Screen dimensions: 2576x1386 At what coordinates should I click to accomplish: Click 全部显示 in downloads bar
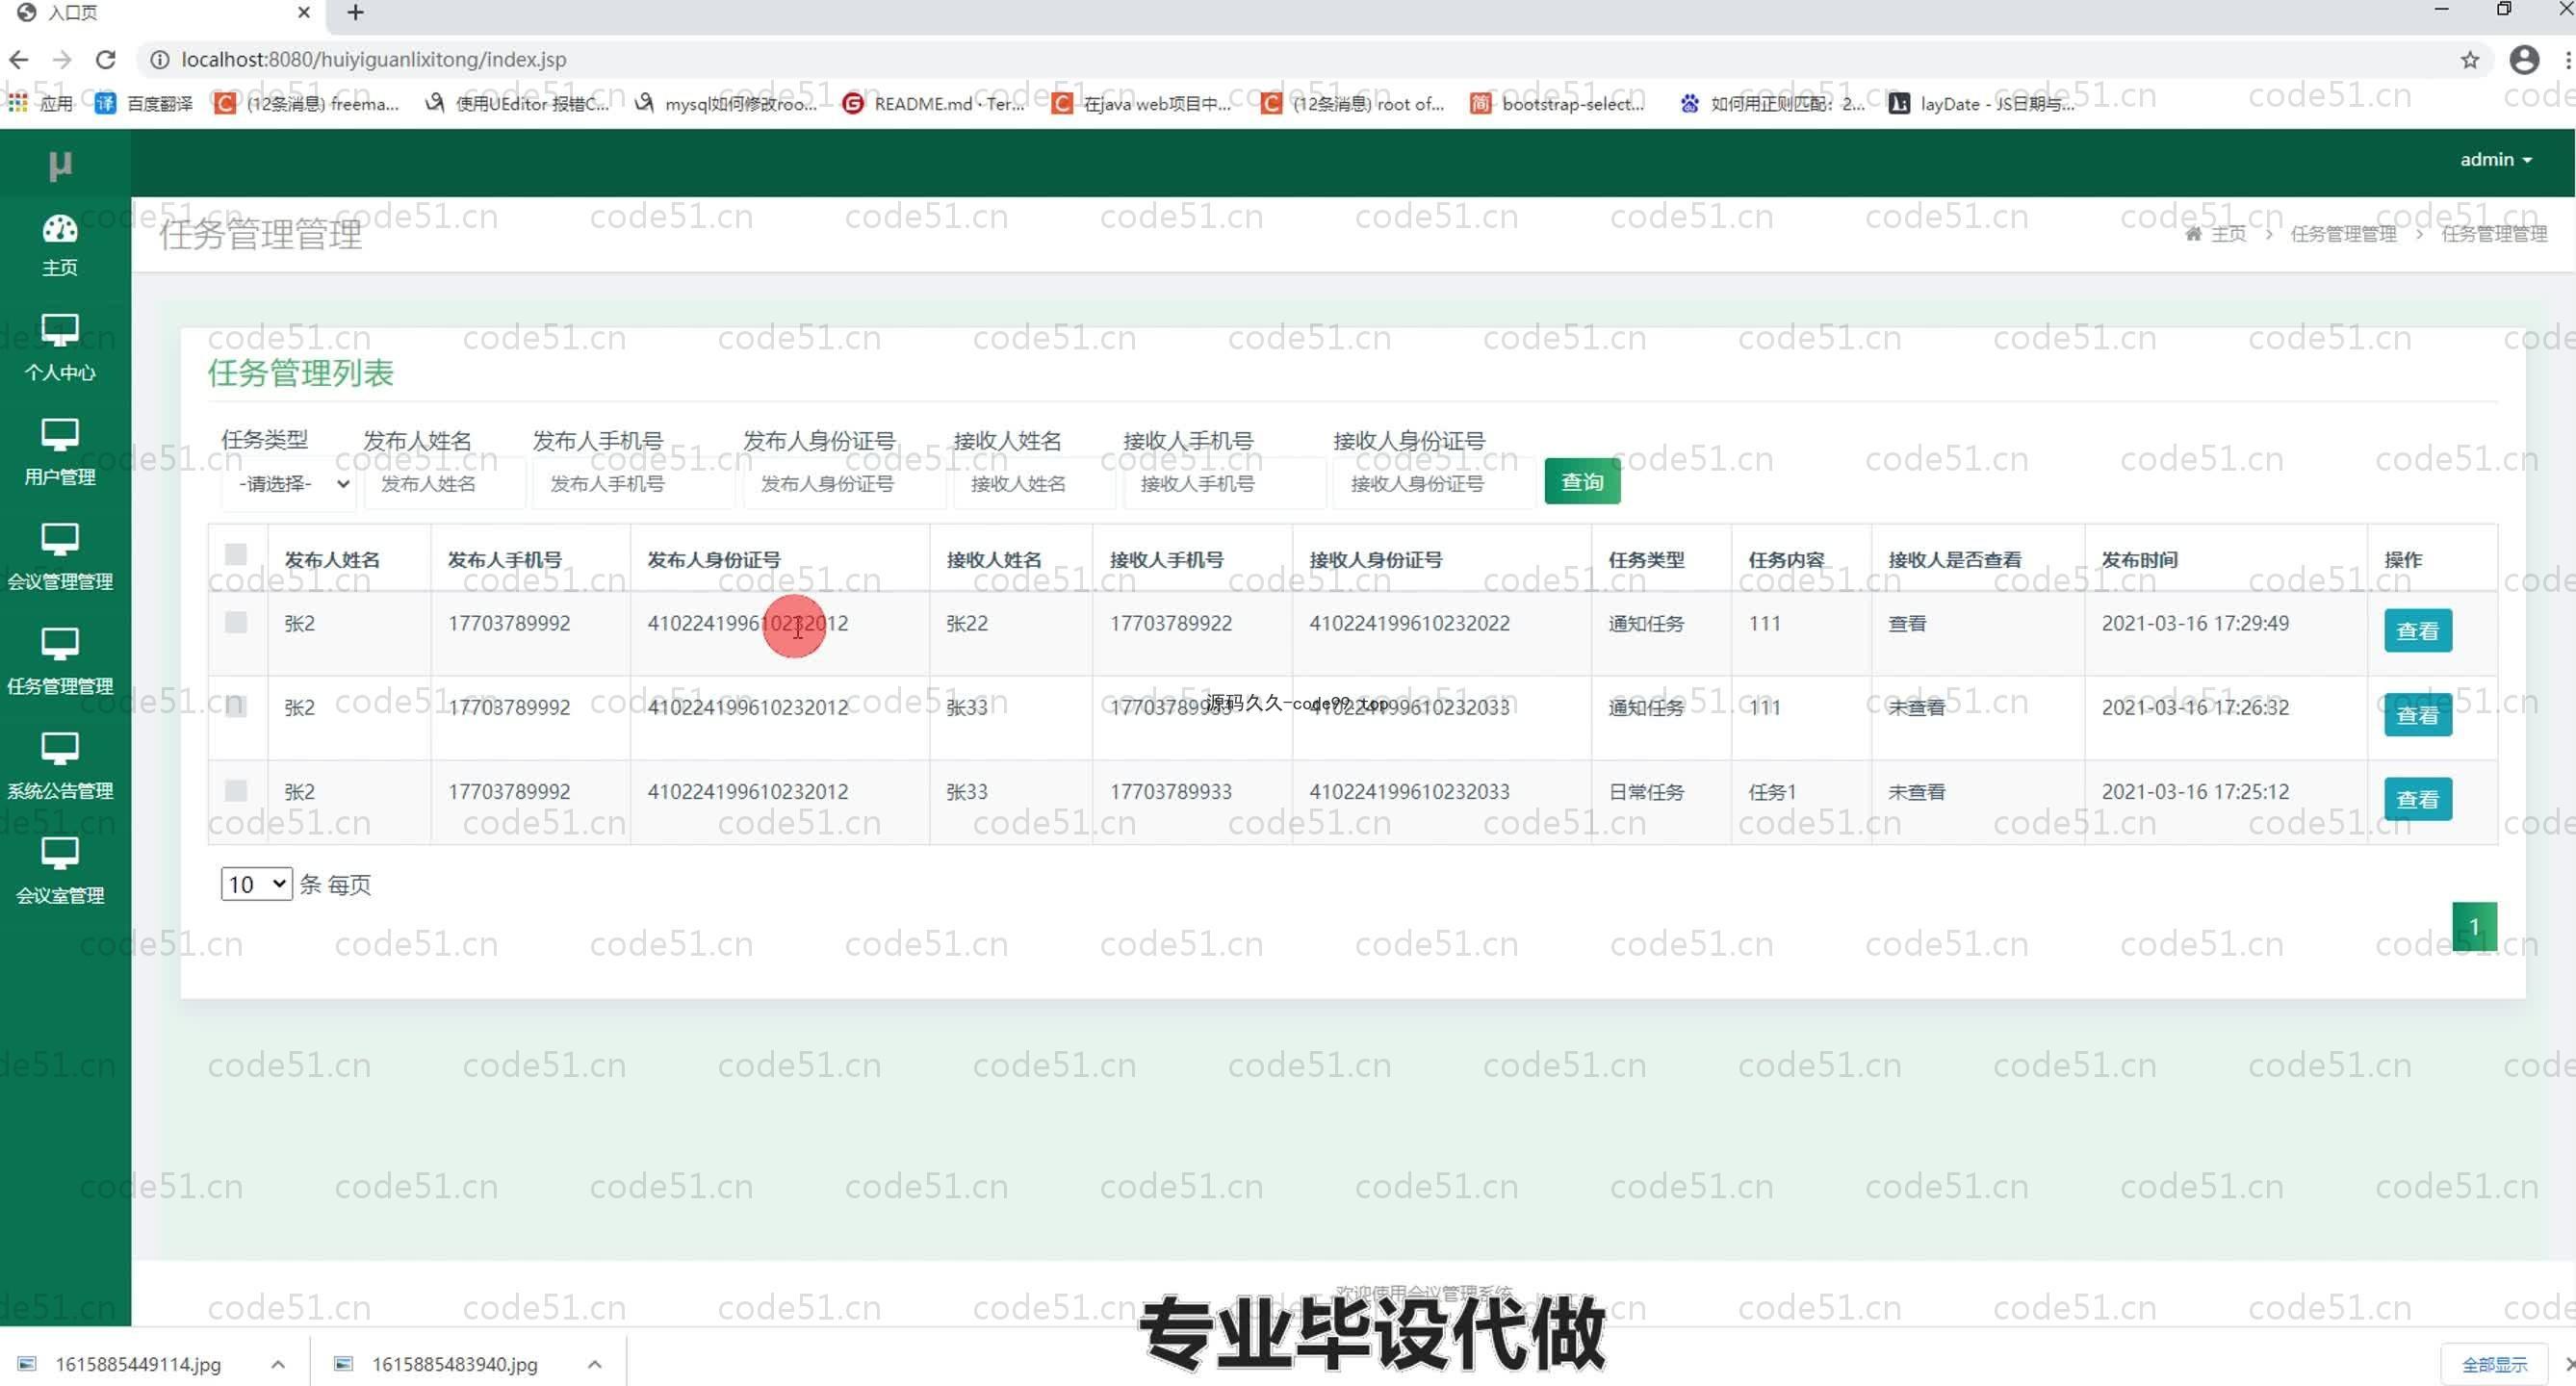(2494, 1364)
